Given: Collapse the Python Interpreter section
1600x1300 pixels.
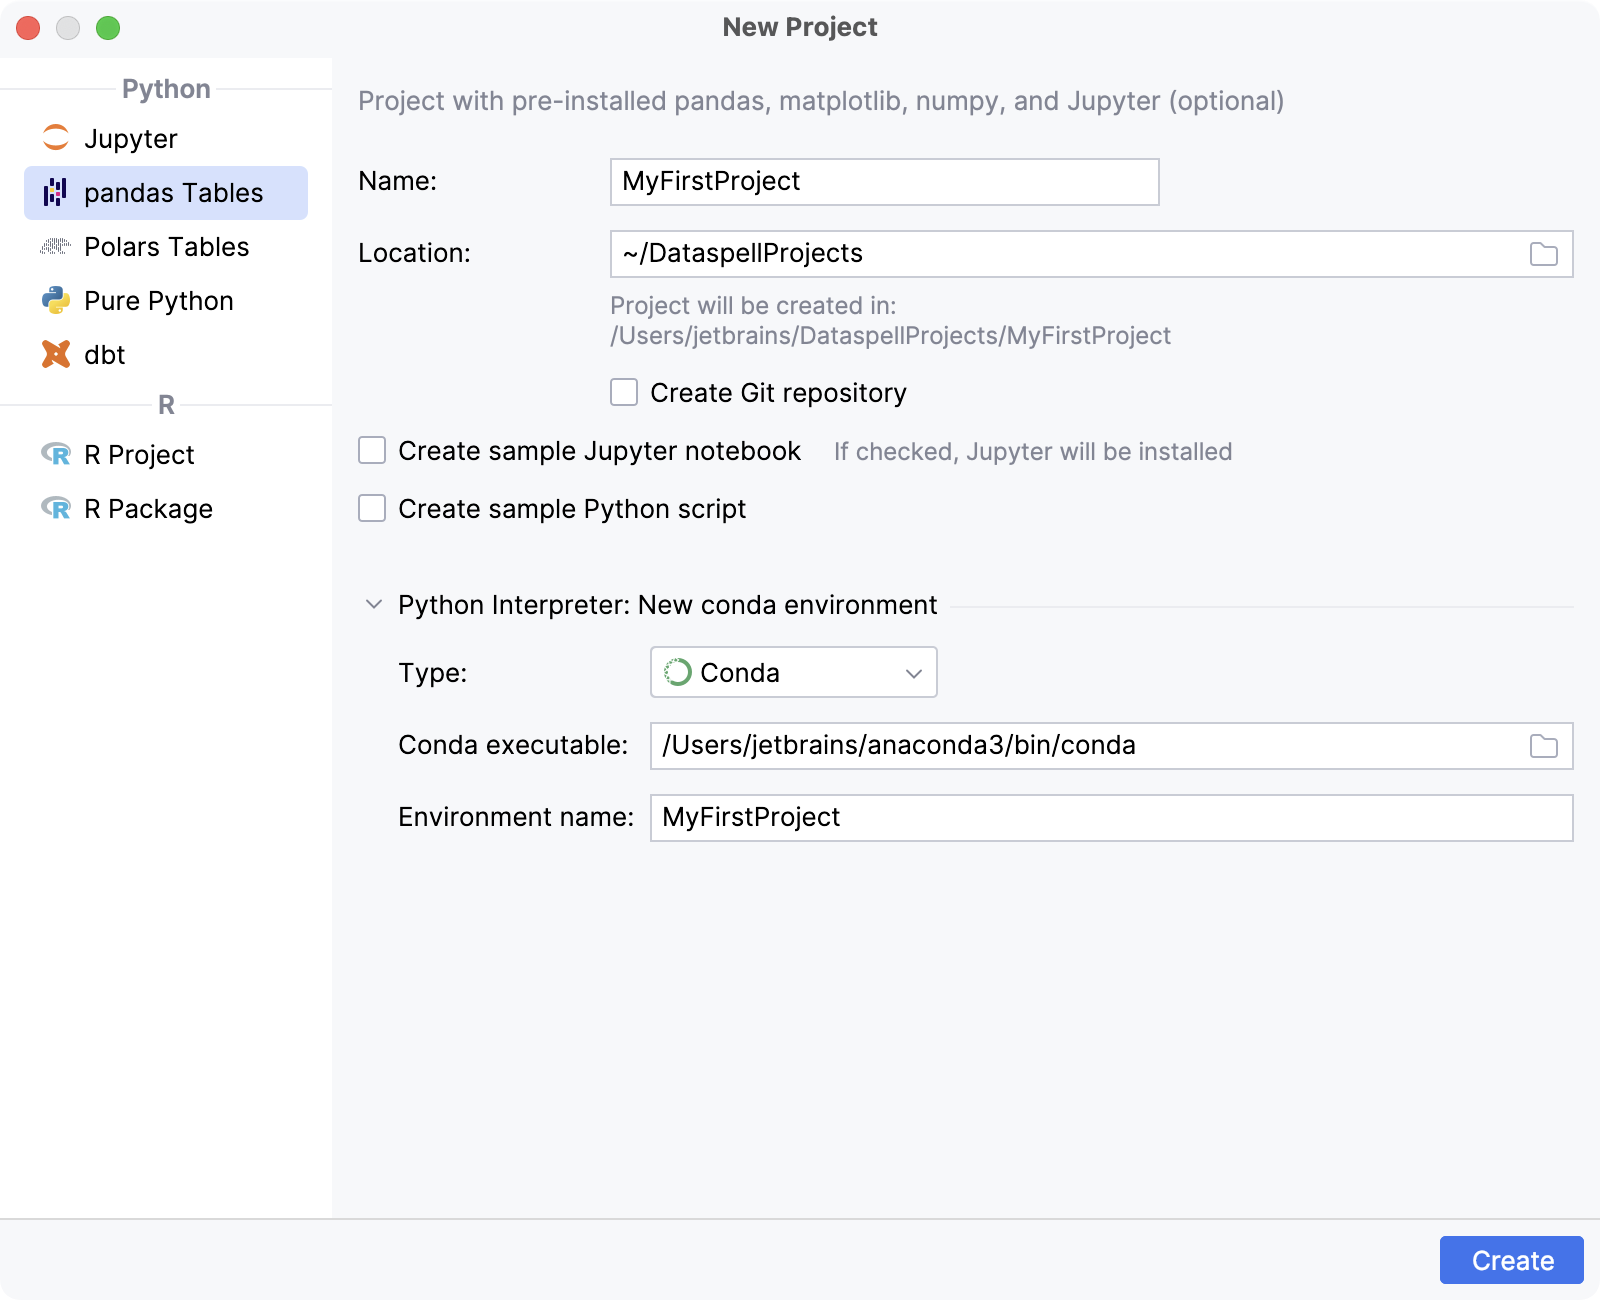Looking at the screenshot, I should tap(374, 604).
